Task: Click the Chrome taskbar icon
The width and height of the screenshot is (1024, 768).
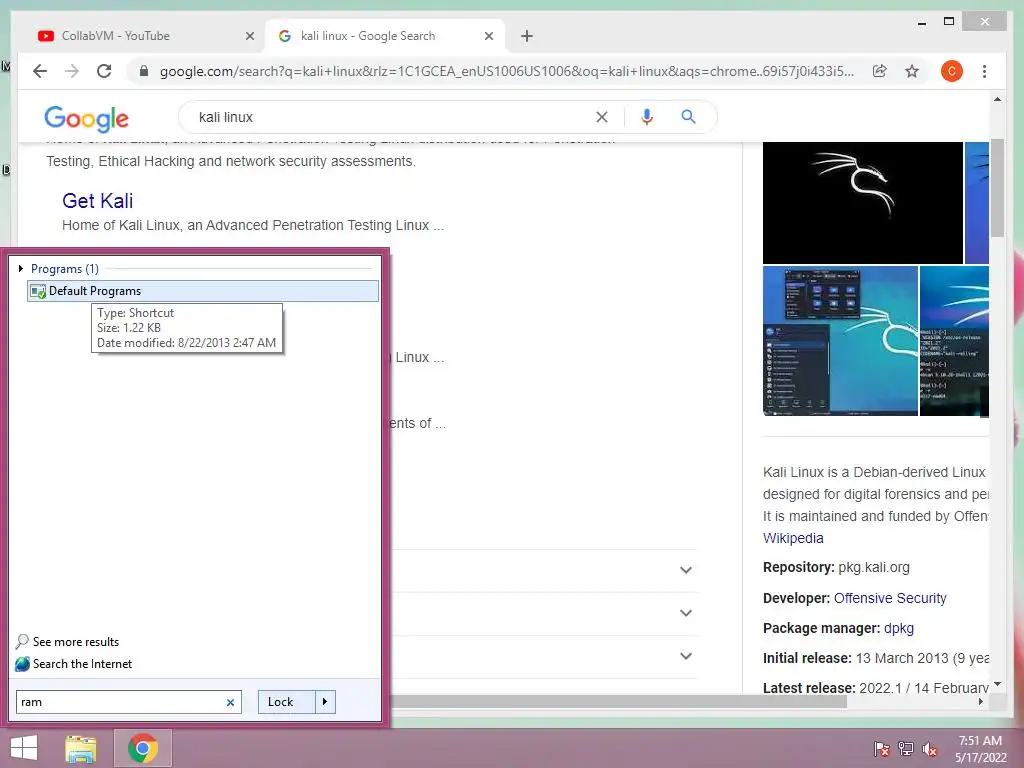Action: 143,748
